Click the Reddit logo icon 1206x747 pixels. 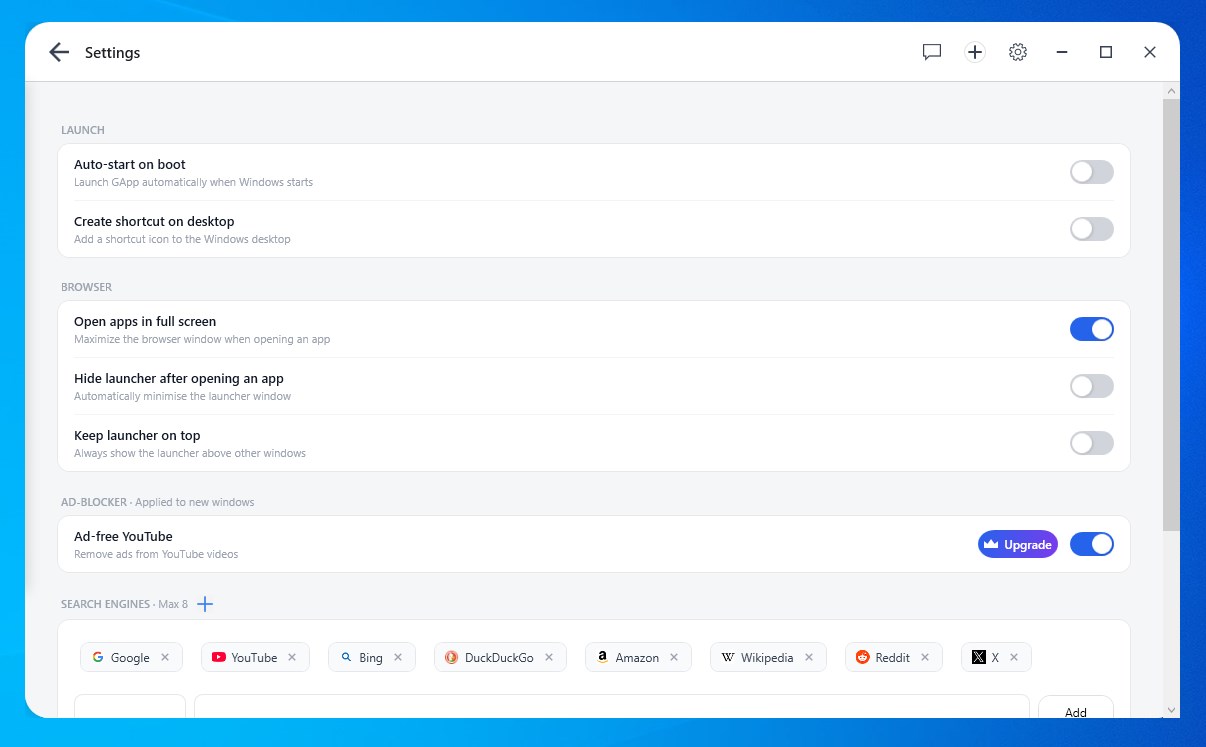point(863,657)
